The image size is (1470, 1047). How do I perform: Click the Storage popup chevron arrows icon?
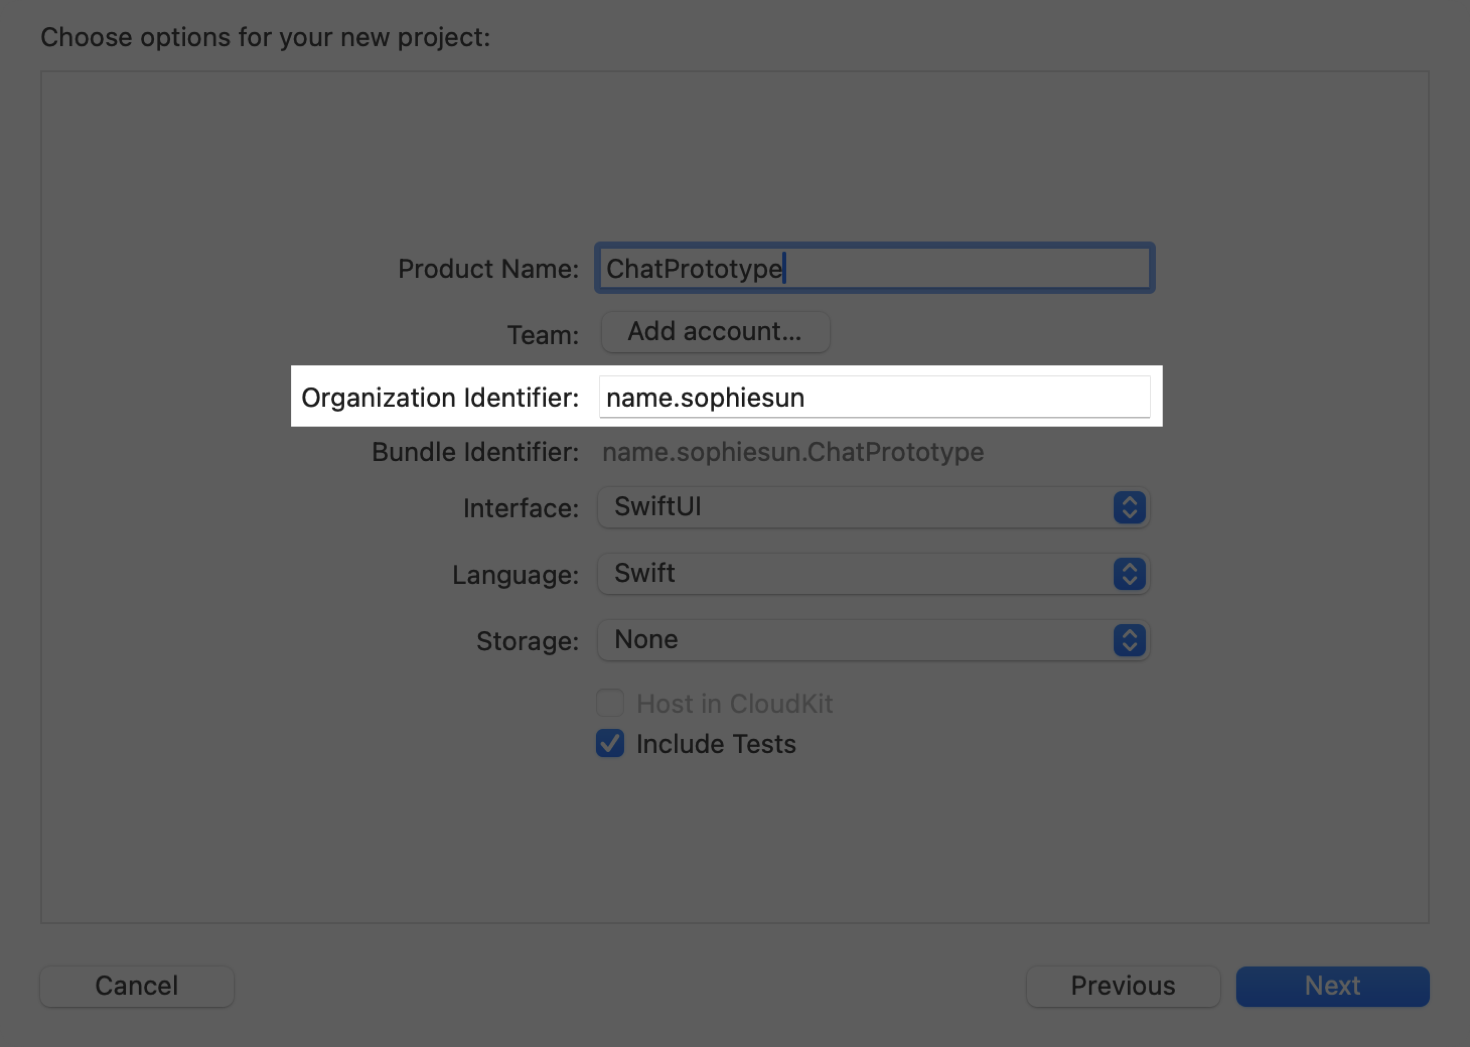1129,640
